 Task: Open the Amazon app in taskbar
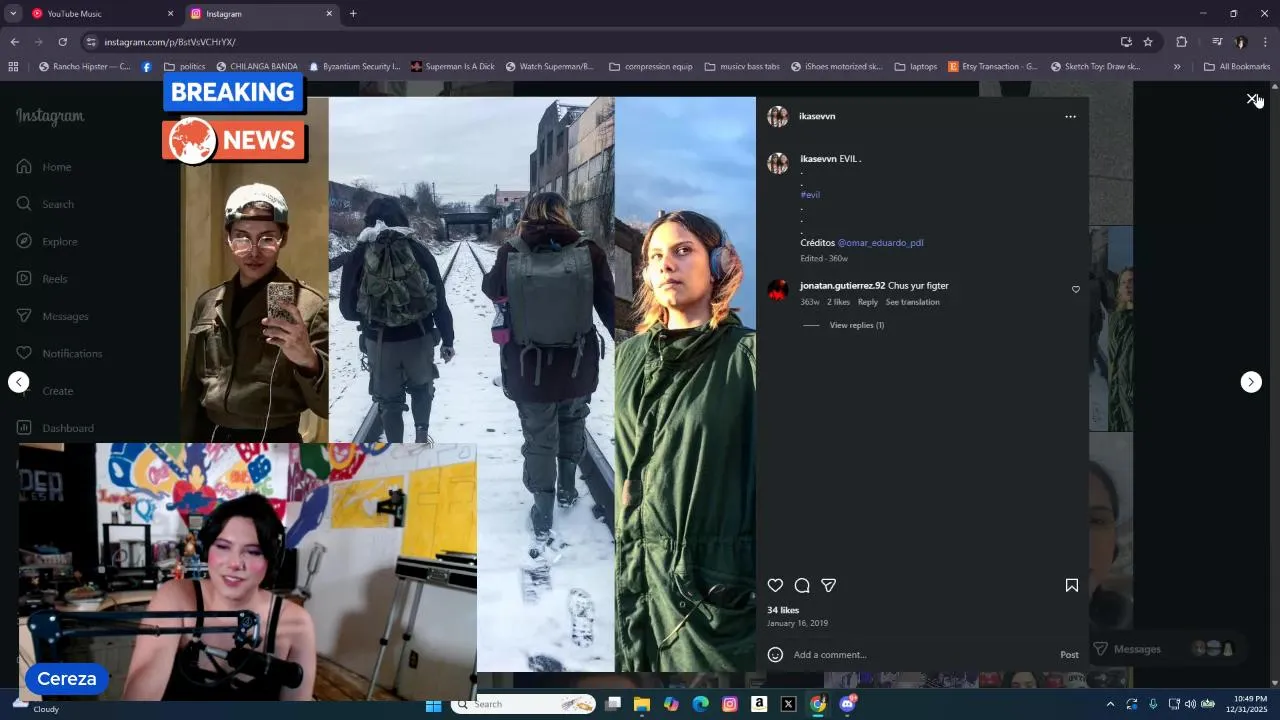pos(759,704)
